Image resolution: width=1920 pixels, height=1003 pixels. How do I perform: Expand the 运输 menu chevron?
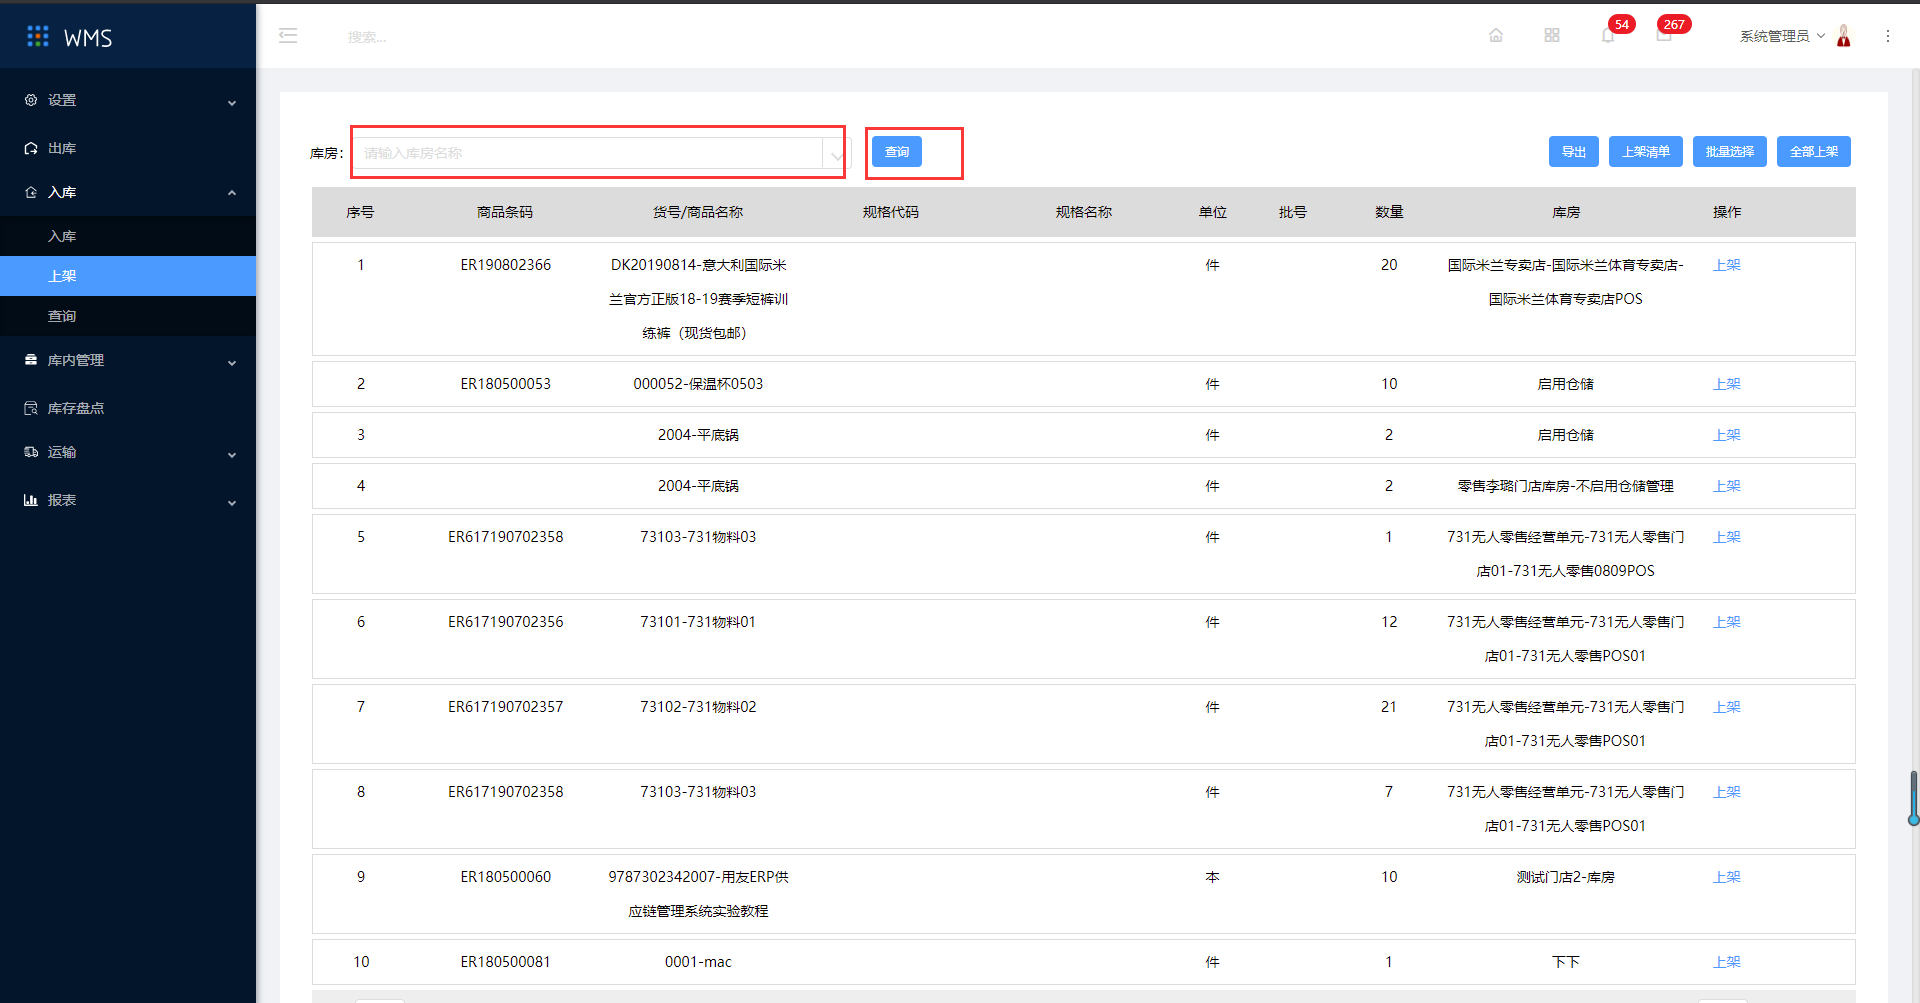(x=232, y=454)
